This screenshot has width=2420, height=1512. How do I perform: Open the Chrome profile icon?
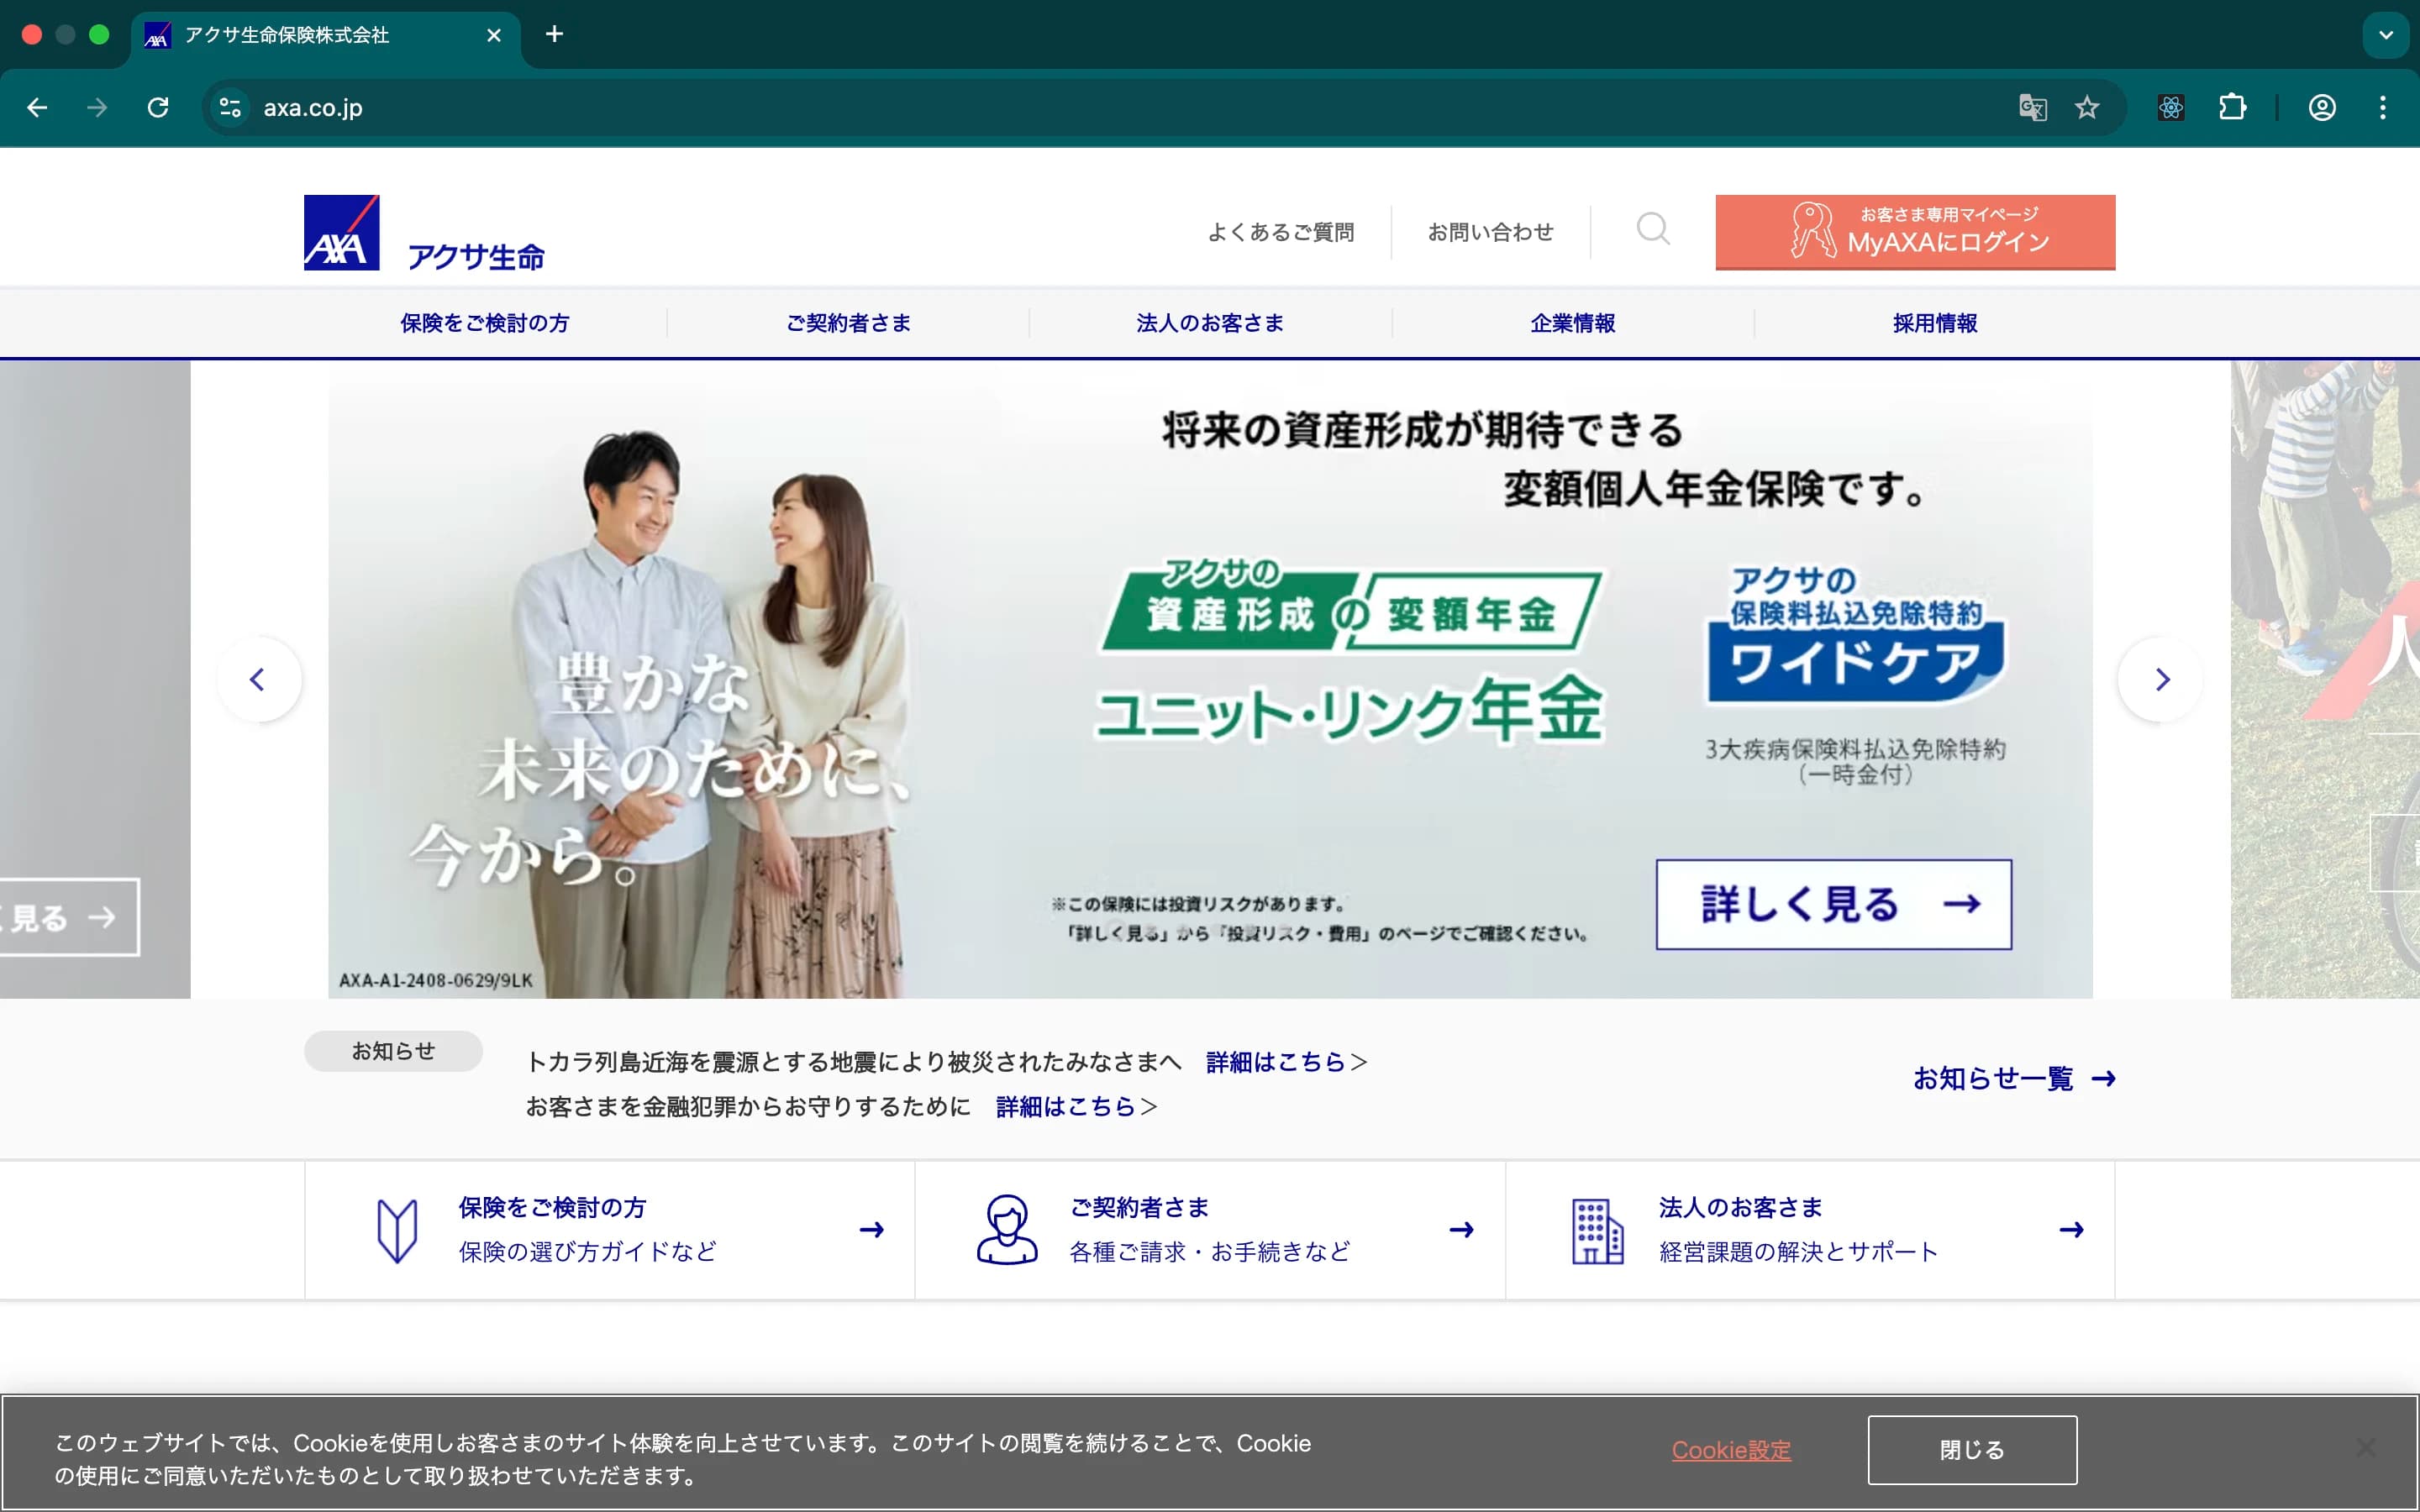click(x=2322, y=107)
